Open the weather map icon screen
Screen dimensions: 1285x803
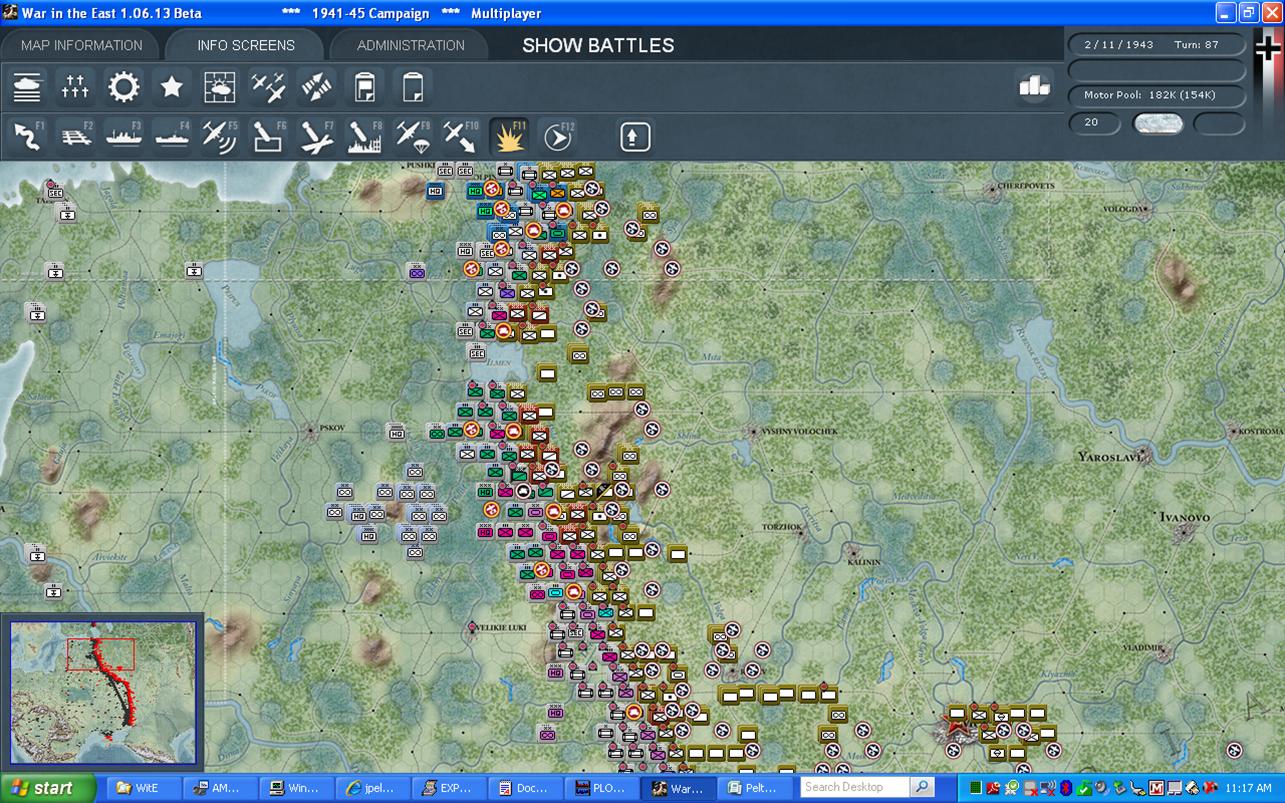pos(220,87)
